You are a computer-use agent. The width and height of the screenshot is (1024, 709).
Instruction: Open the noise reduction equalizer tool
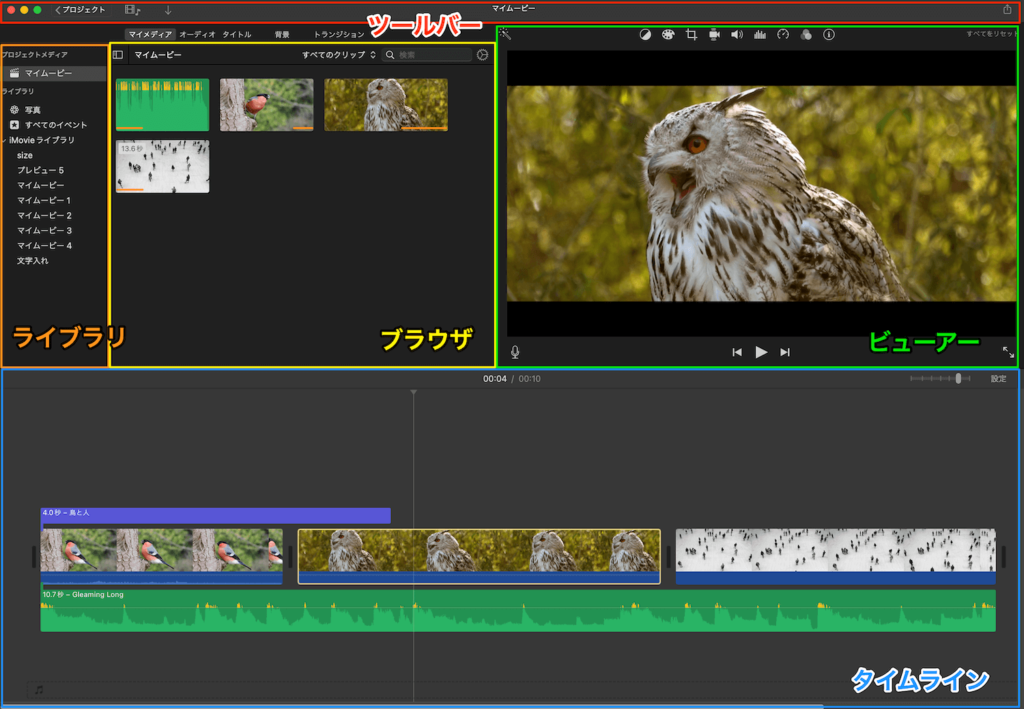[x=759, y=34]
